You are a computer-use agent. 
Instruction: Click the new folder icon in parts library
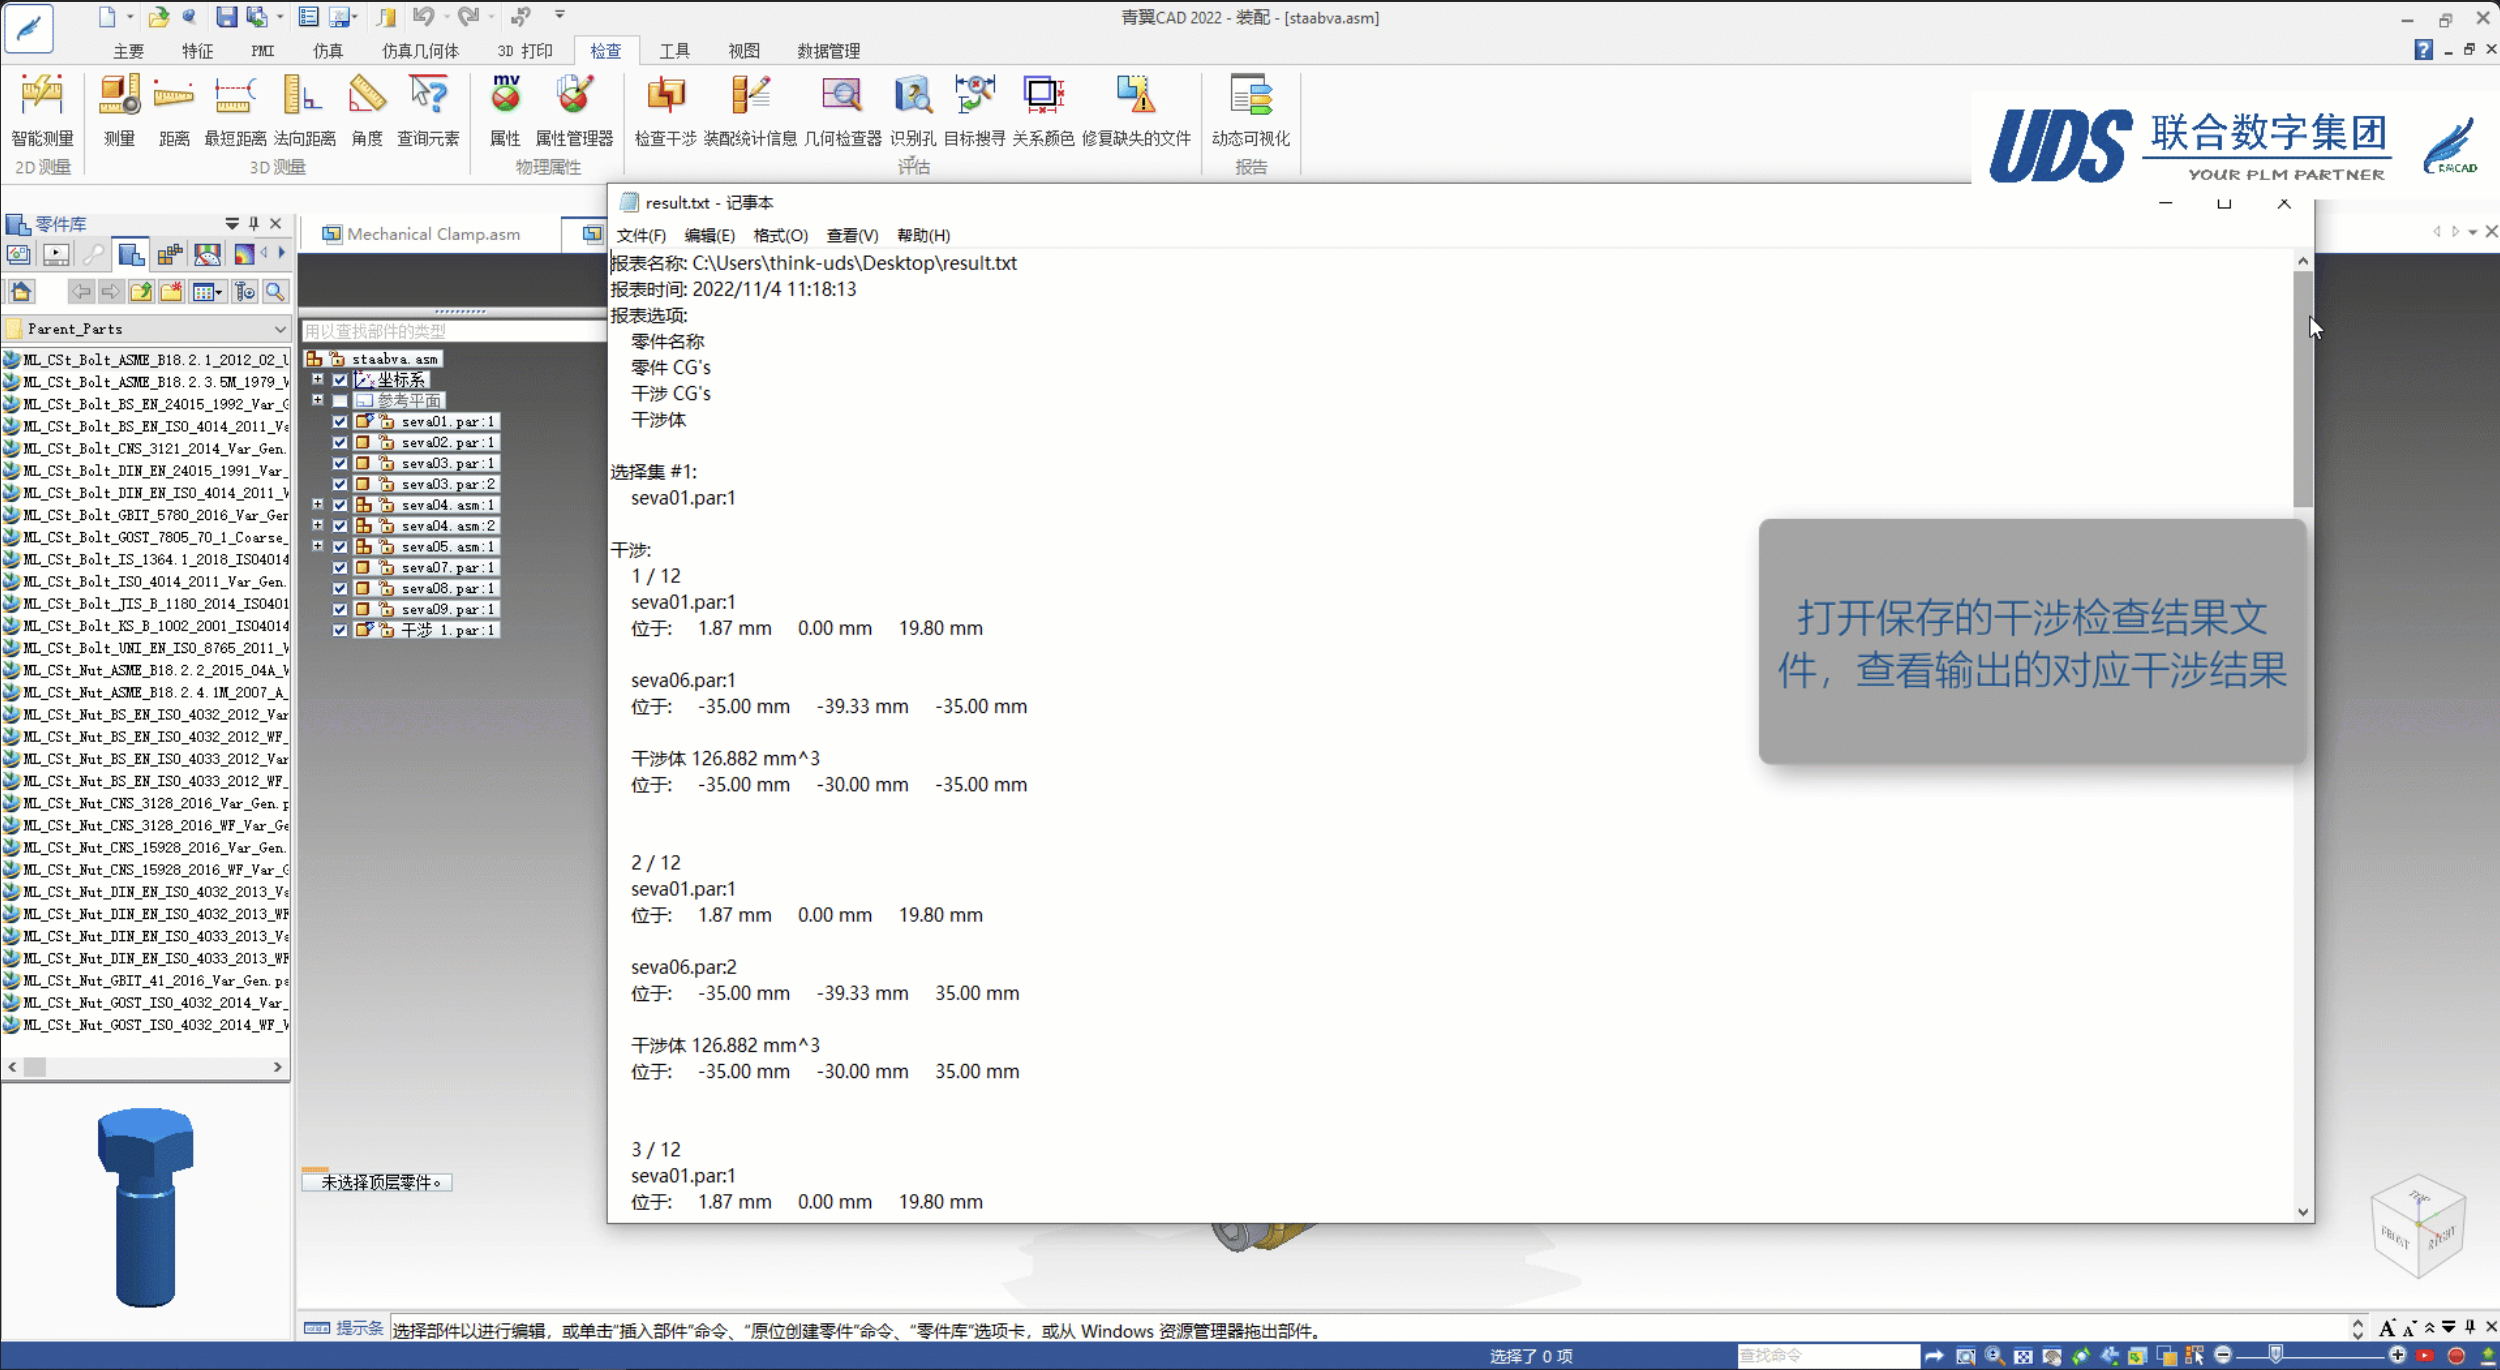[x=171, y=291]
